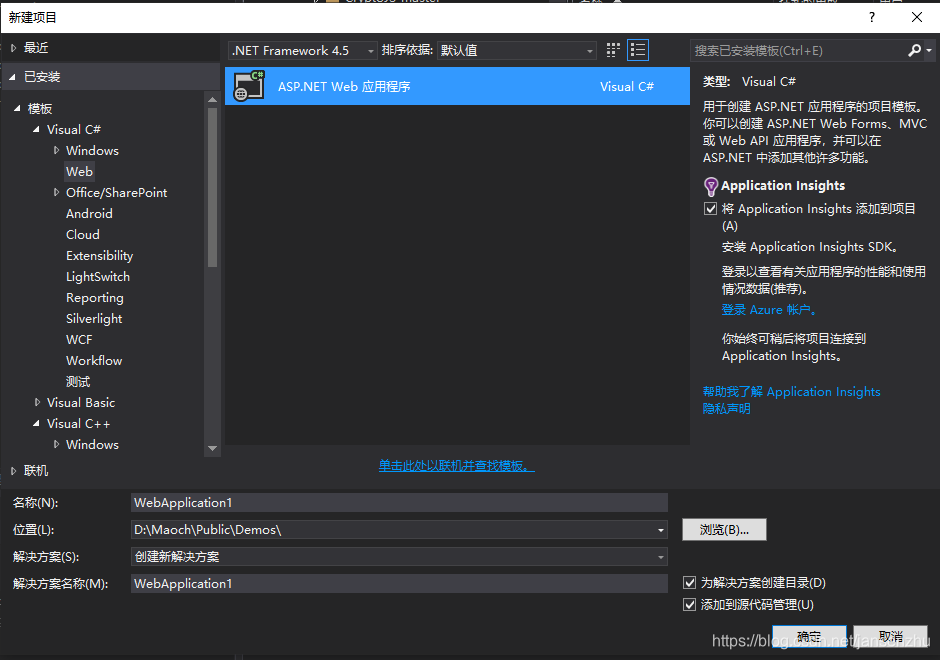This screenshot has width=940, height=660.
Task: Open help with the question mark
Action: pyautogui.click(x=872, y=17)
